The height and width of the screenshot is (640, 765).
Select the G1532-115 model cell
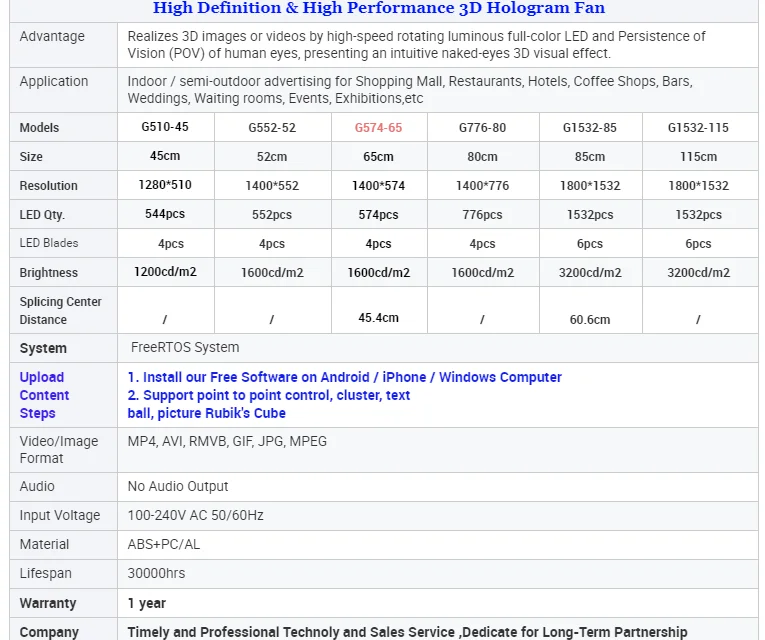click(698, 128)
